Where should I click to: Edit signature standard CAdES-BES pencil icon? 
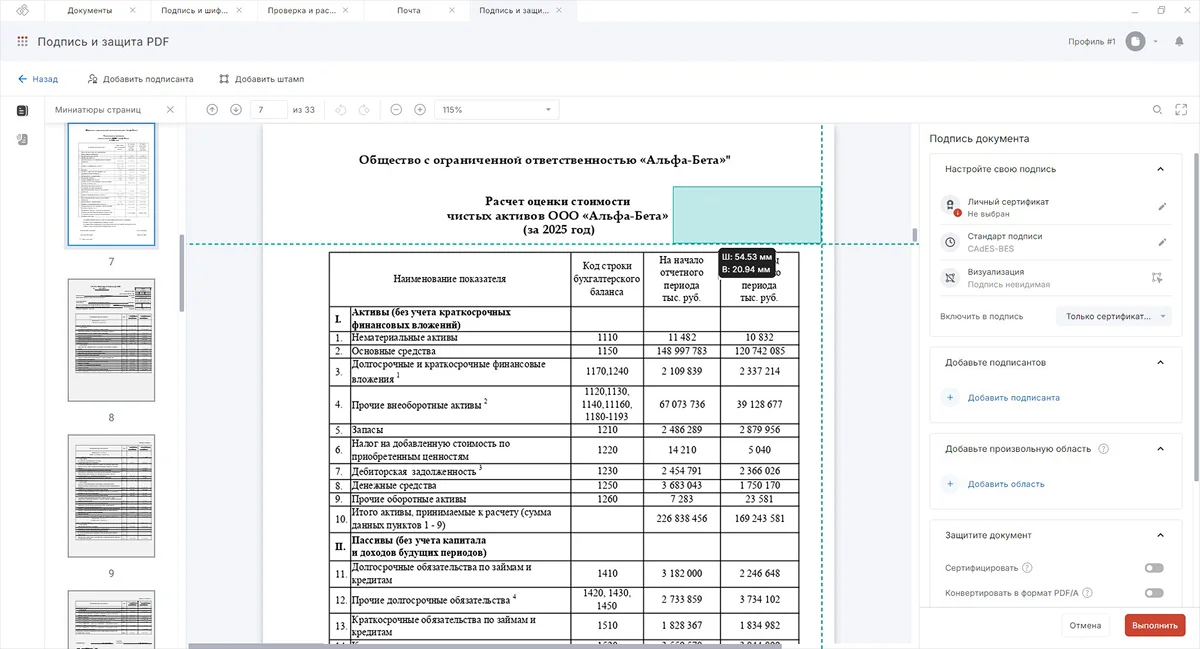pos(1162,242)
